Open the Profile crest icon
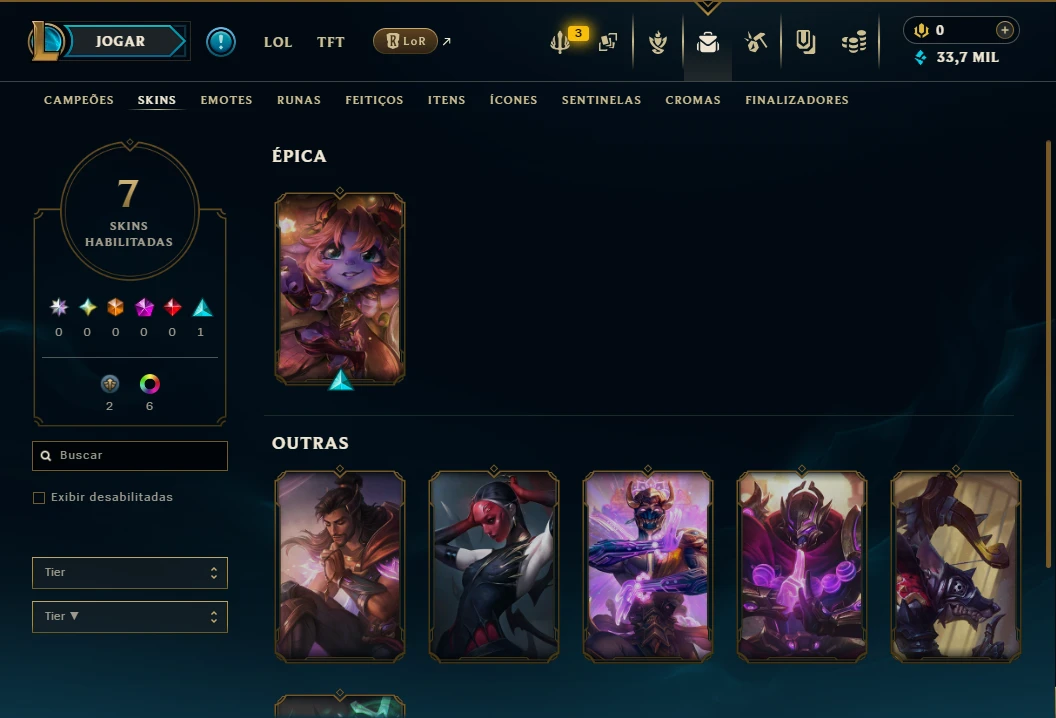 pos(658,42)
